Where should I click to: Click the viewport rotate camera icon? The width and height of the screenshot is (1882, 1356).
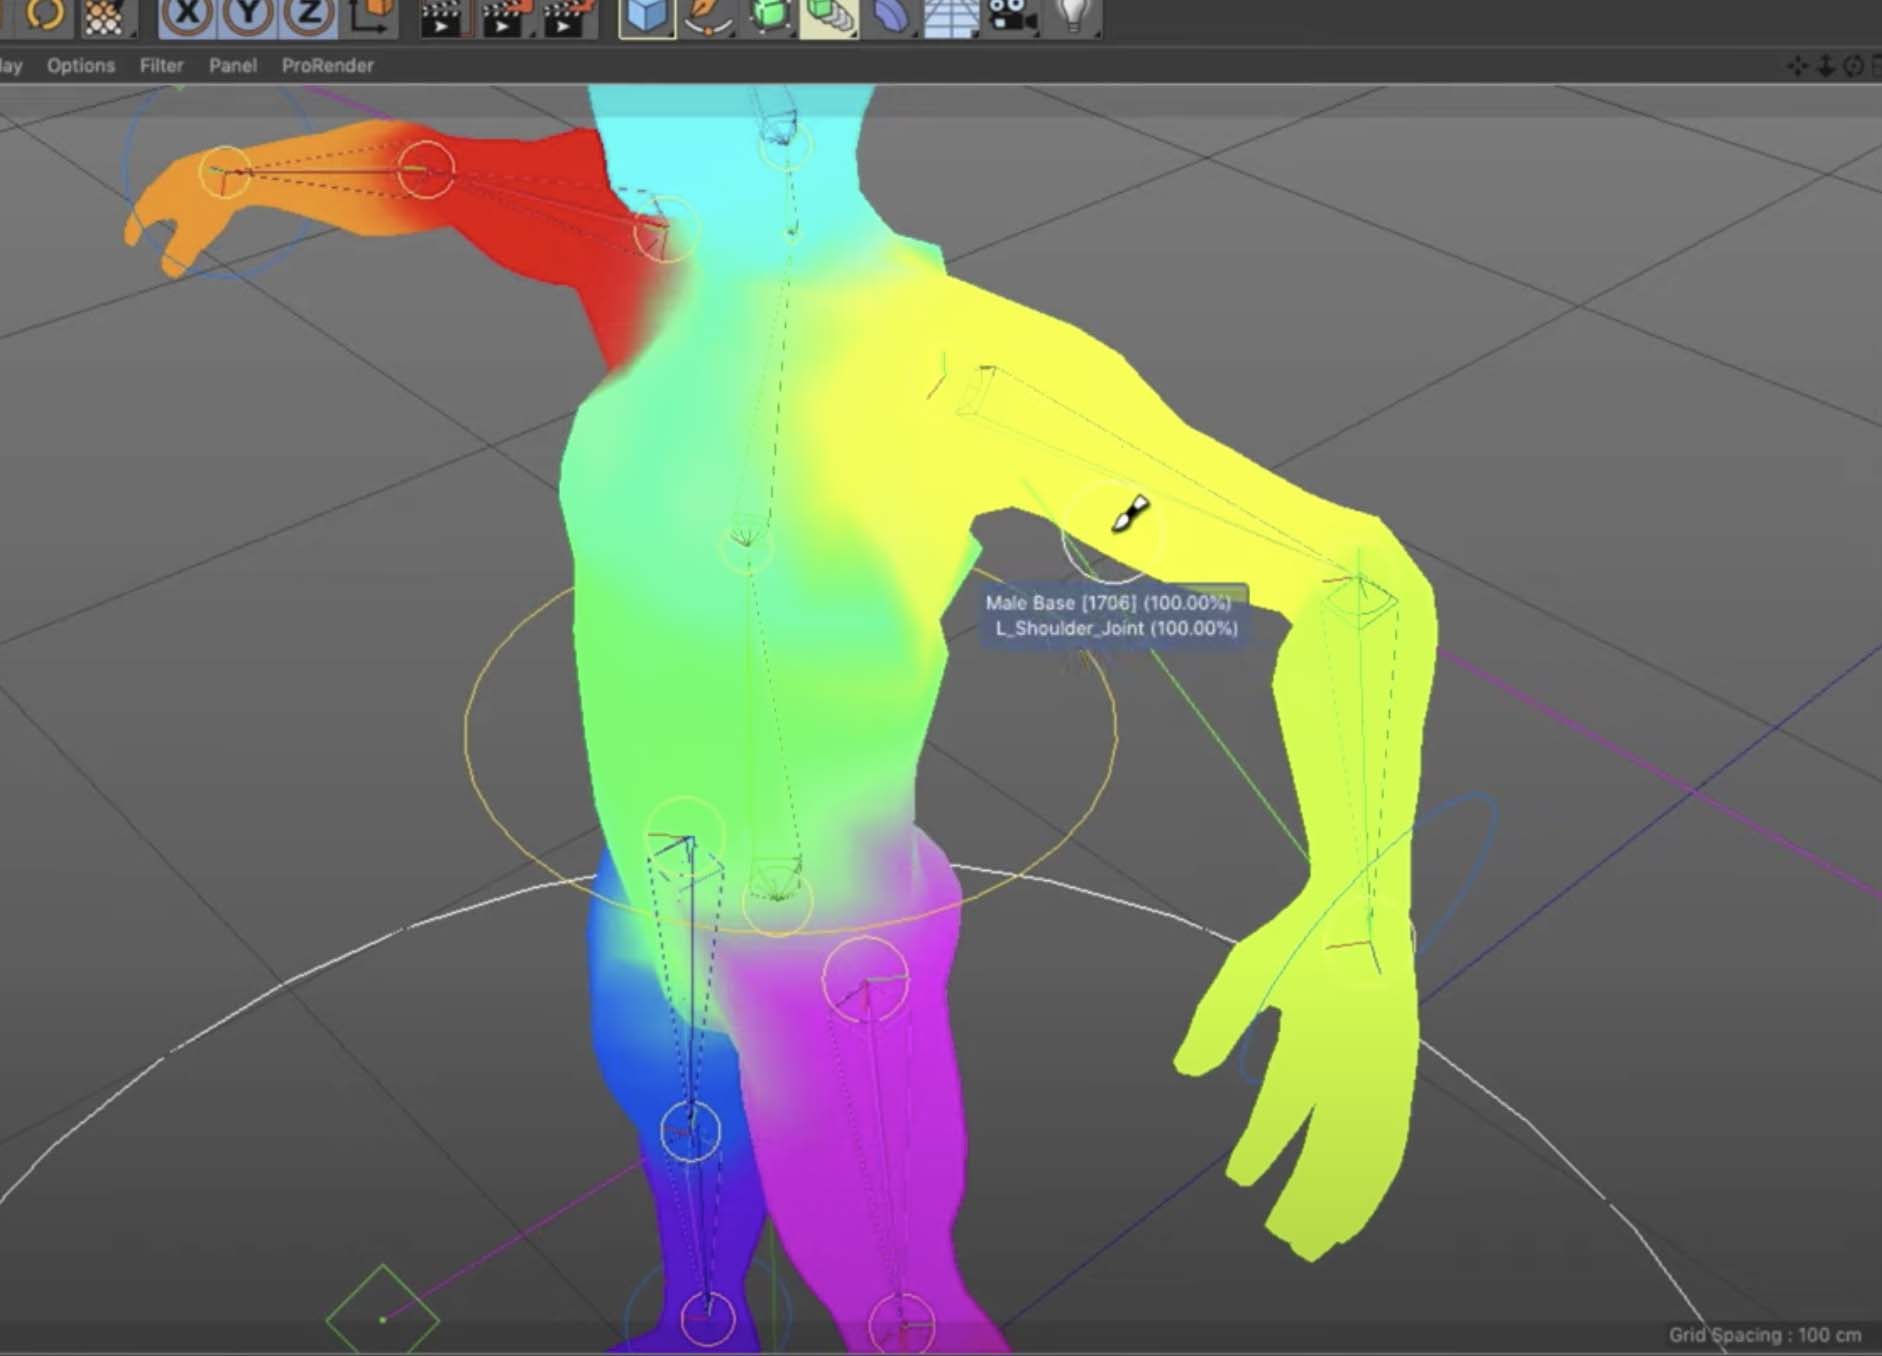click(x=1853, y=66)
